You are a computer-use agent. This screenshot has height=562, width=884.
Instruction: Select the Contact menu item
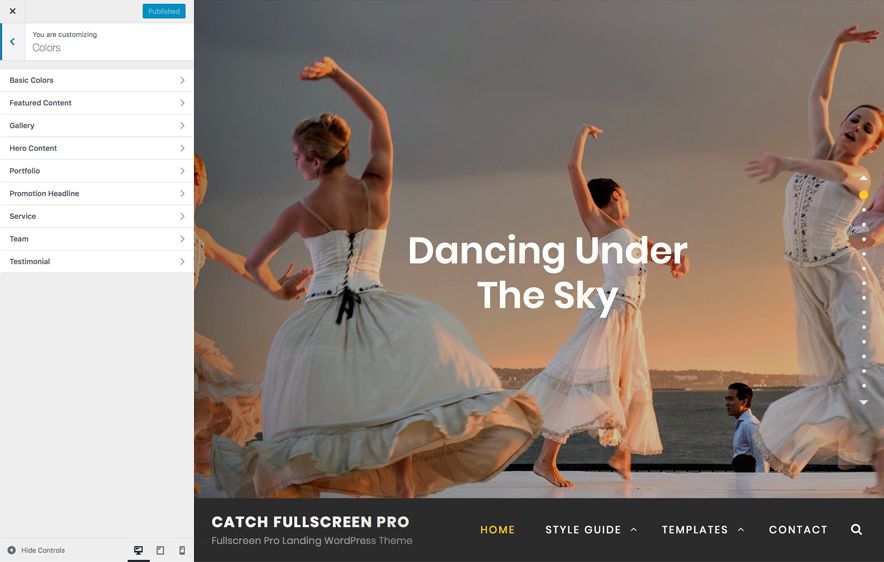coord(798,530)
